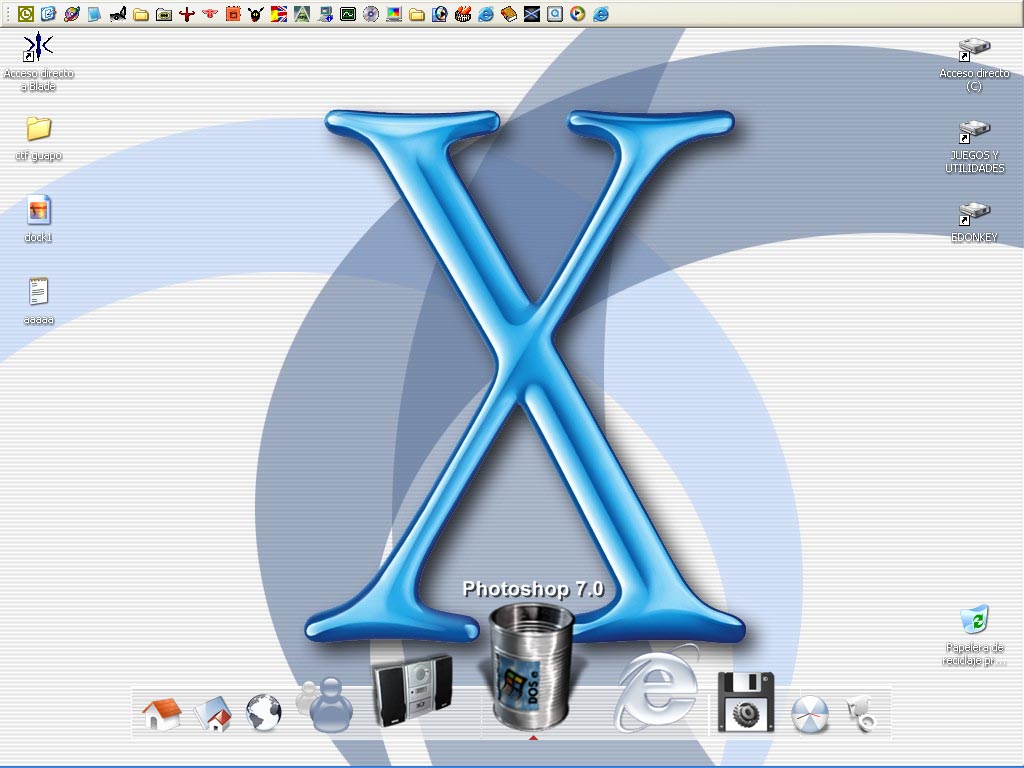Image resolution: width=1024 pixels, height=768 pixels.
Task: Launch the red flame burning toolbar icon
Action: 462,14
